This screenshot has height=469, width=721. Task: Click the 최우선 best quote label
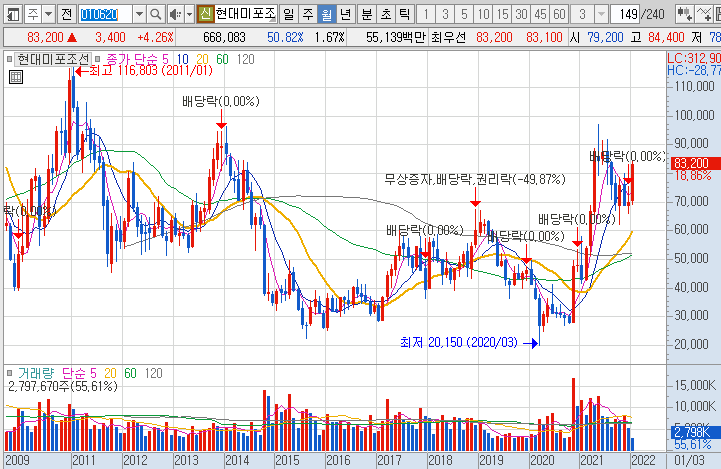pyautogui.click(x=449, y=37)
